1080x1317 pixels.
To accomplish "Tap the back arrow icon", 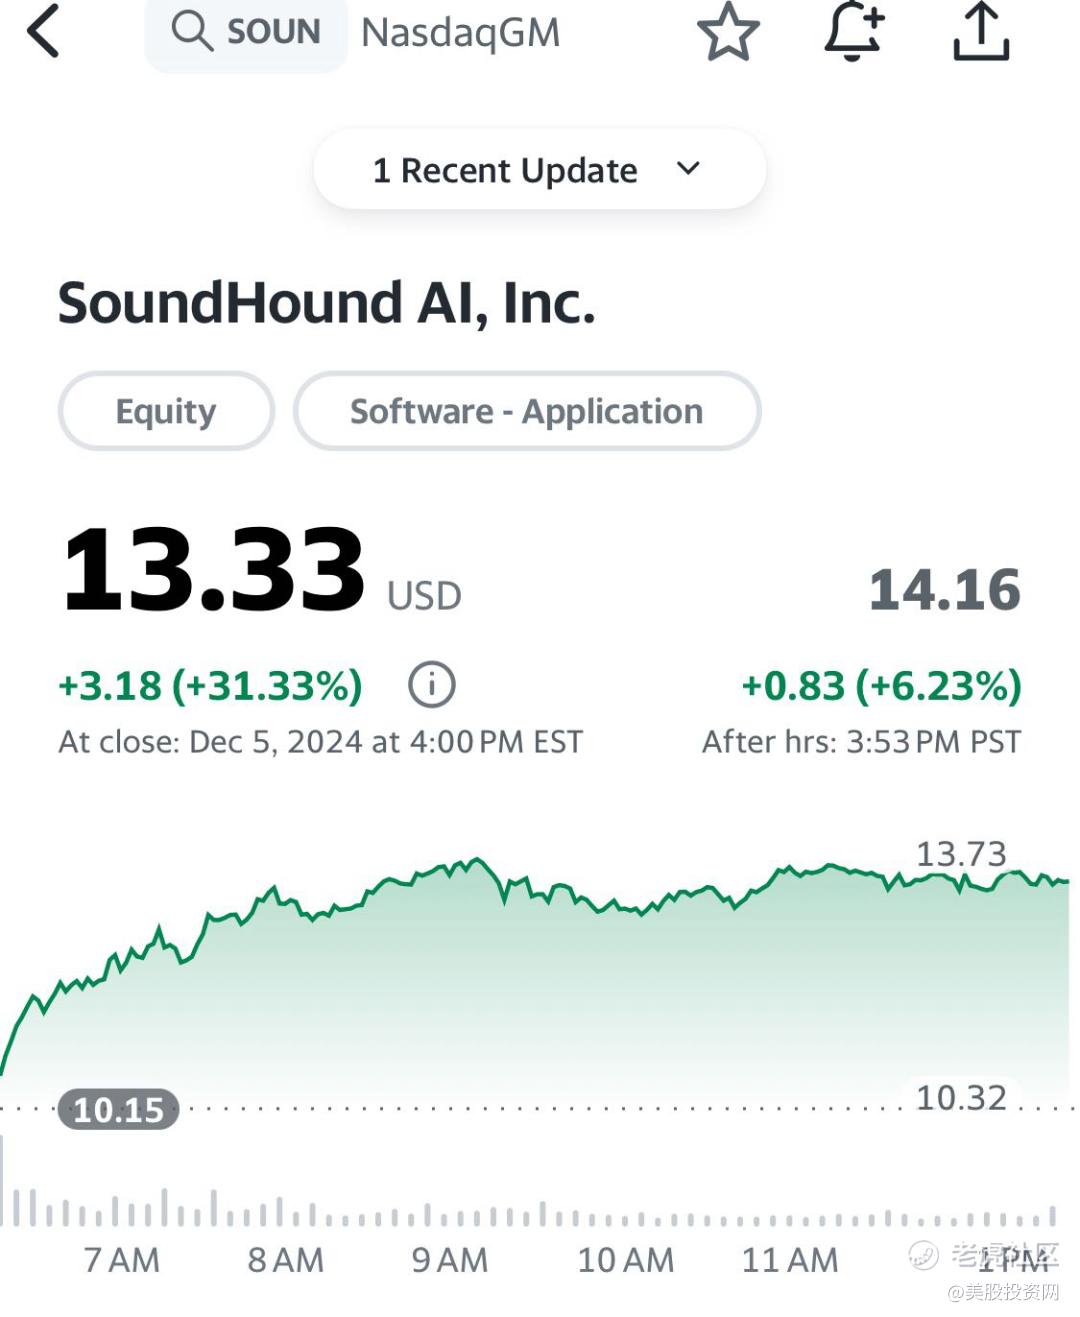I will coord(44,31).
